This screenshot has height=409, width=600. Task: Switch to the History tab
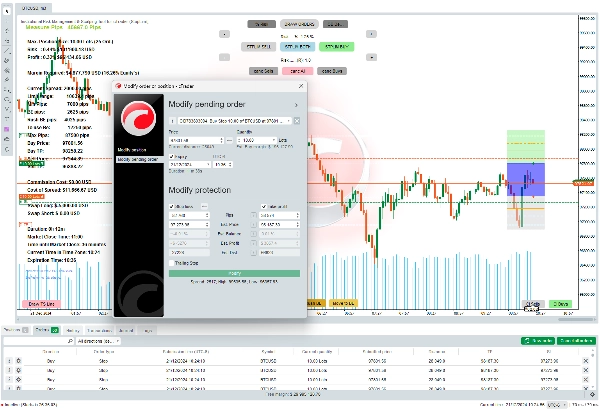click(73, 331)
